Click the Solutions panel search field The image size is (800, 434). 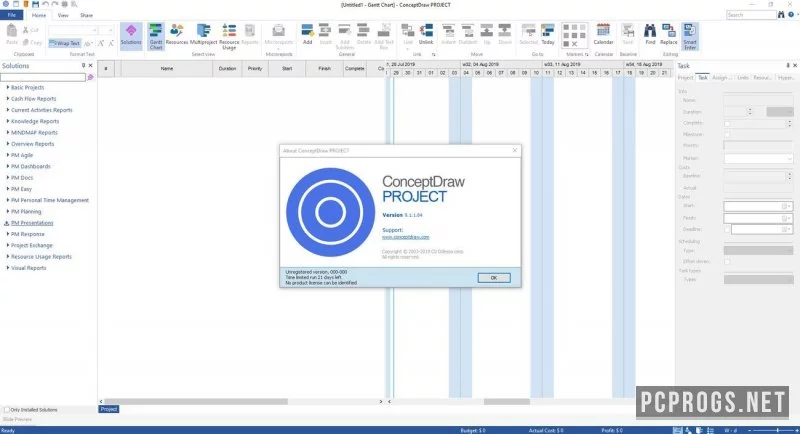43,77
